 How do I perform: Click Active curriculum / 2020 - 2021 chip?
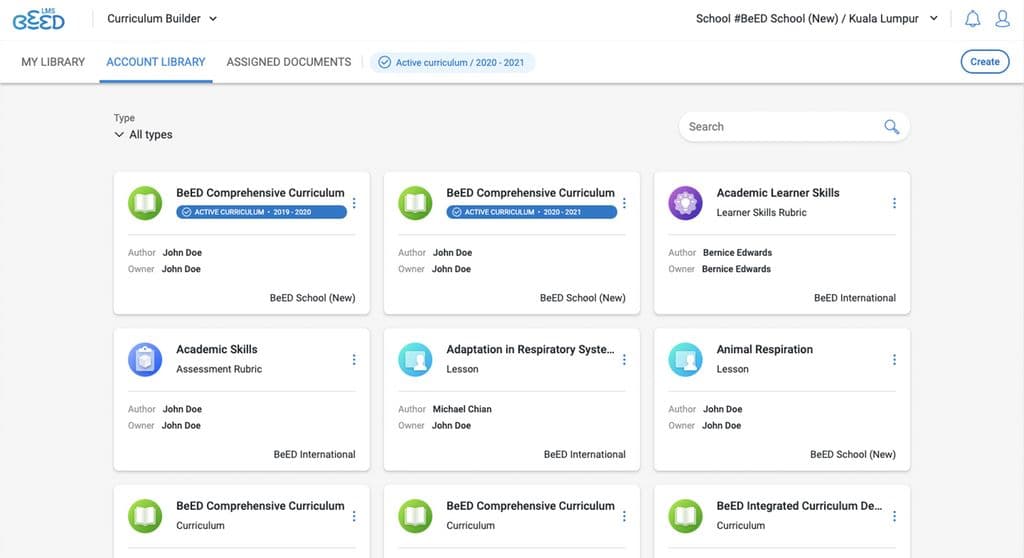tap(453, 63)
